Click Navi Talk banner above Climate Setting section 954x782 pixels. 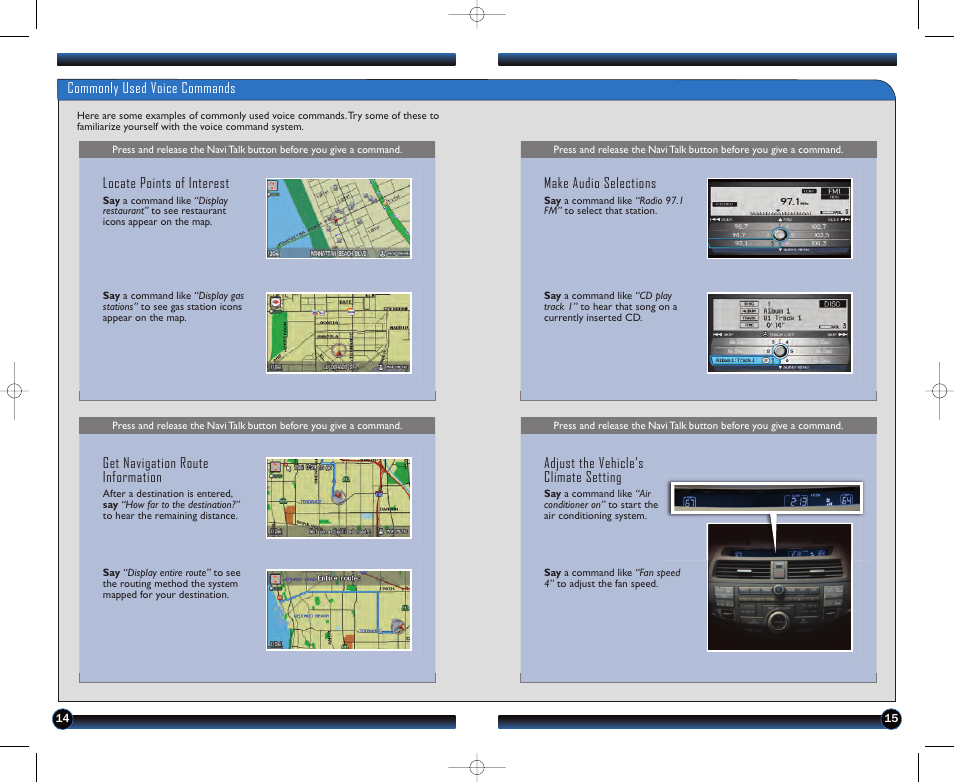(x=698, y=426)
